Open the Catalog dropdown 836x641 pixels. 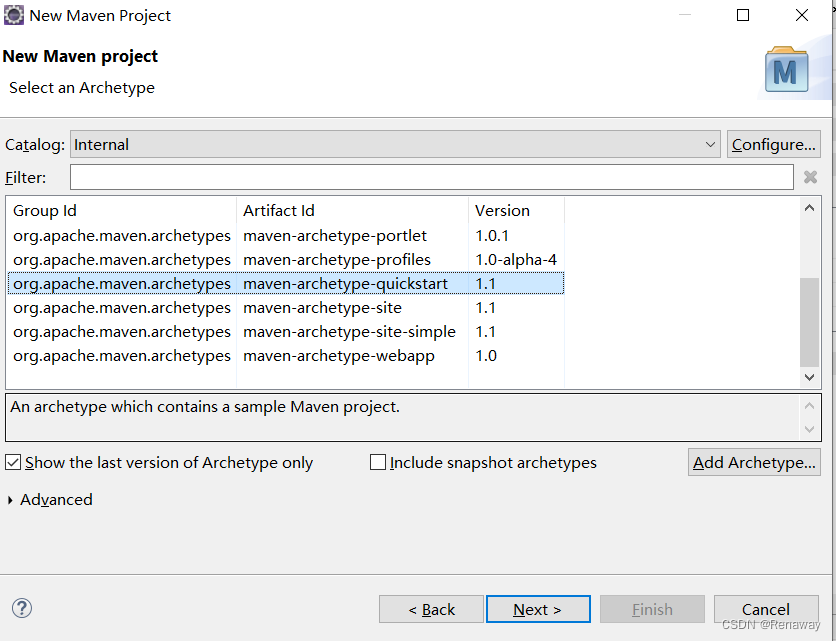point(709,143)
